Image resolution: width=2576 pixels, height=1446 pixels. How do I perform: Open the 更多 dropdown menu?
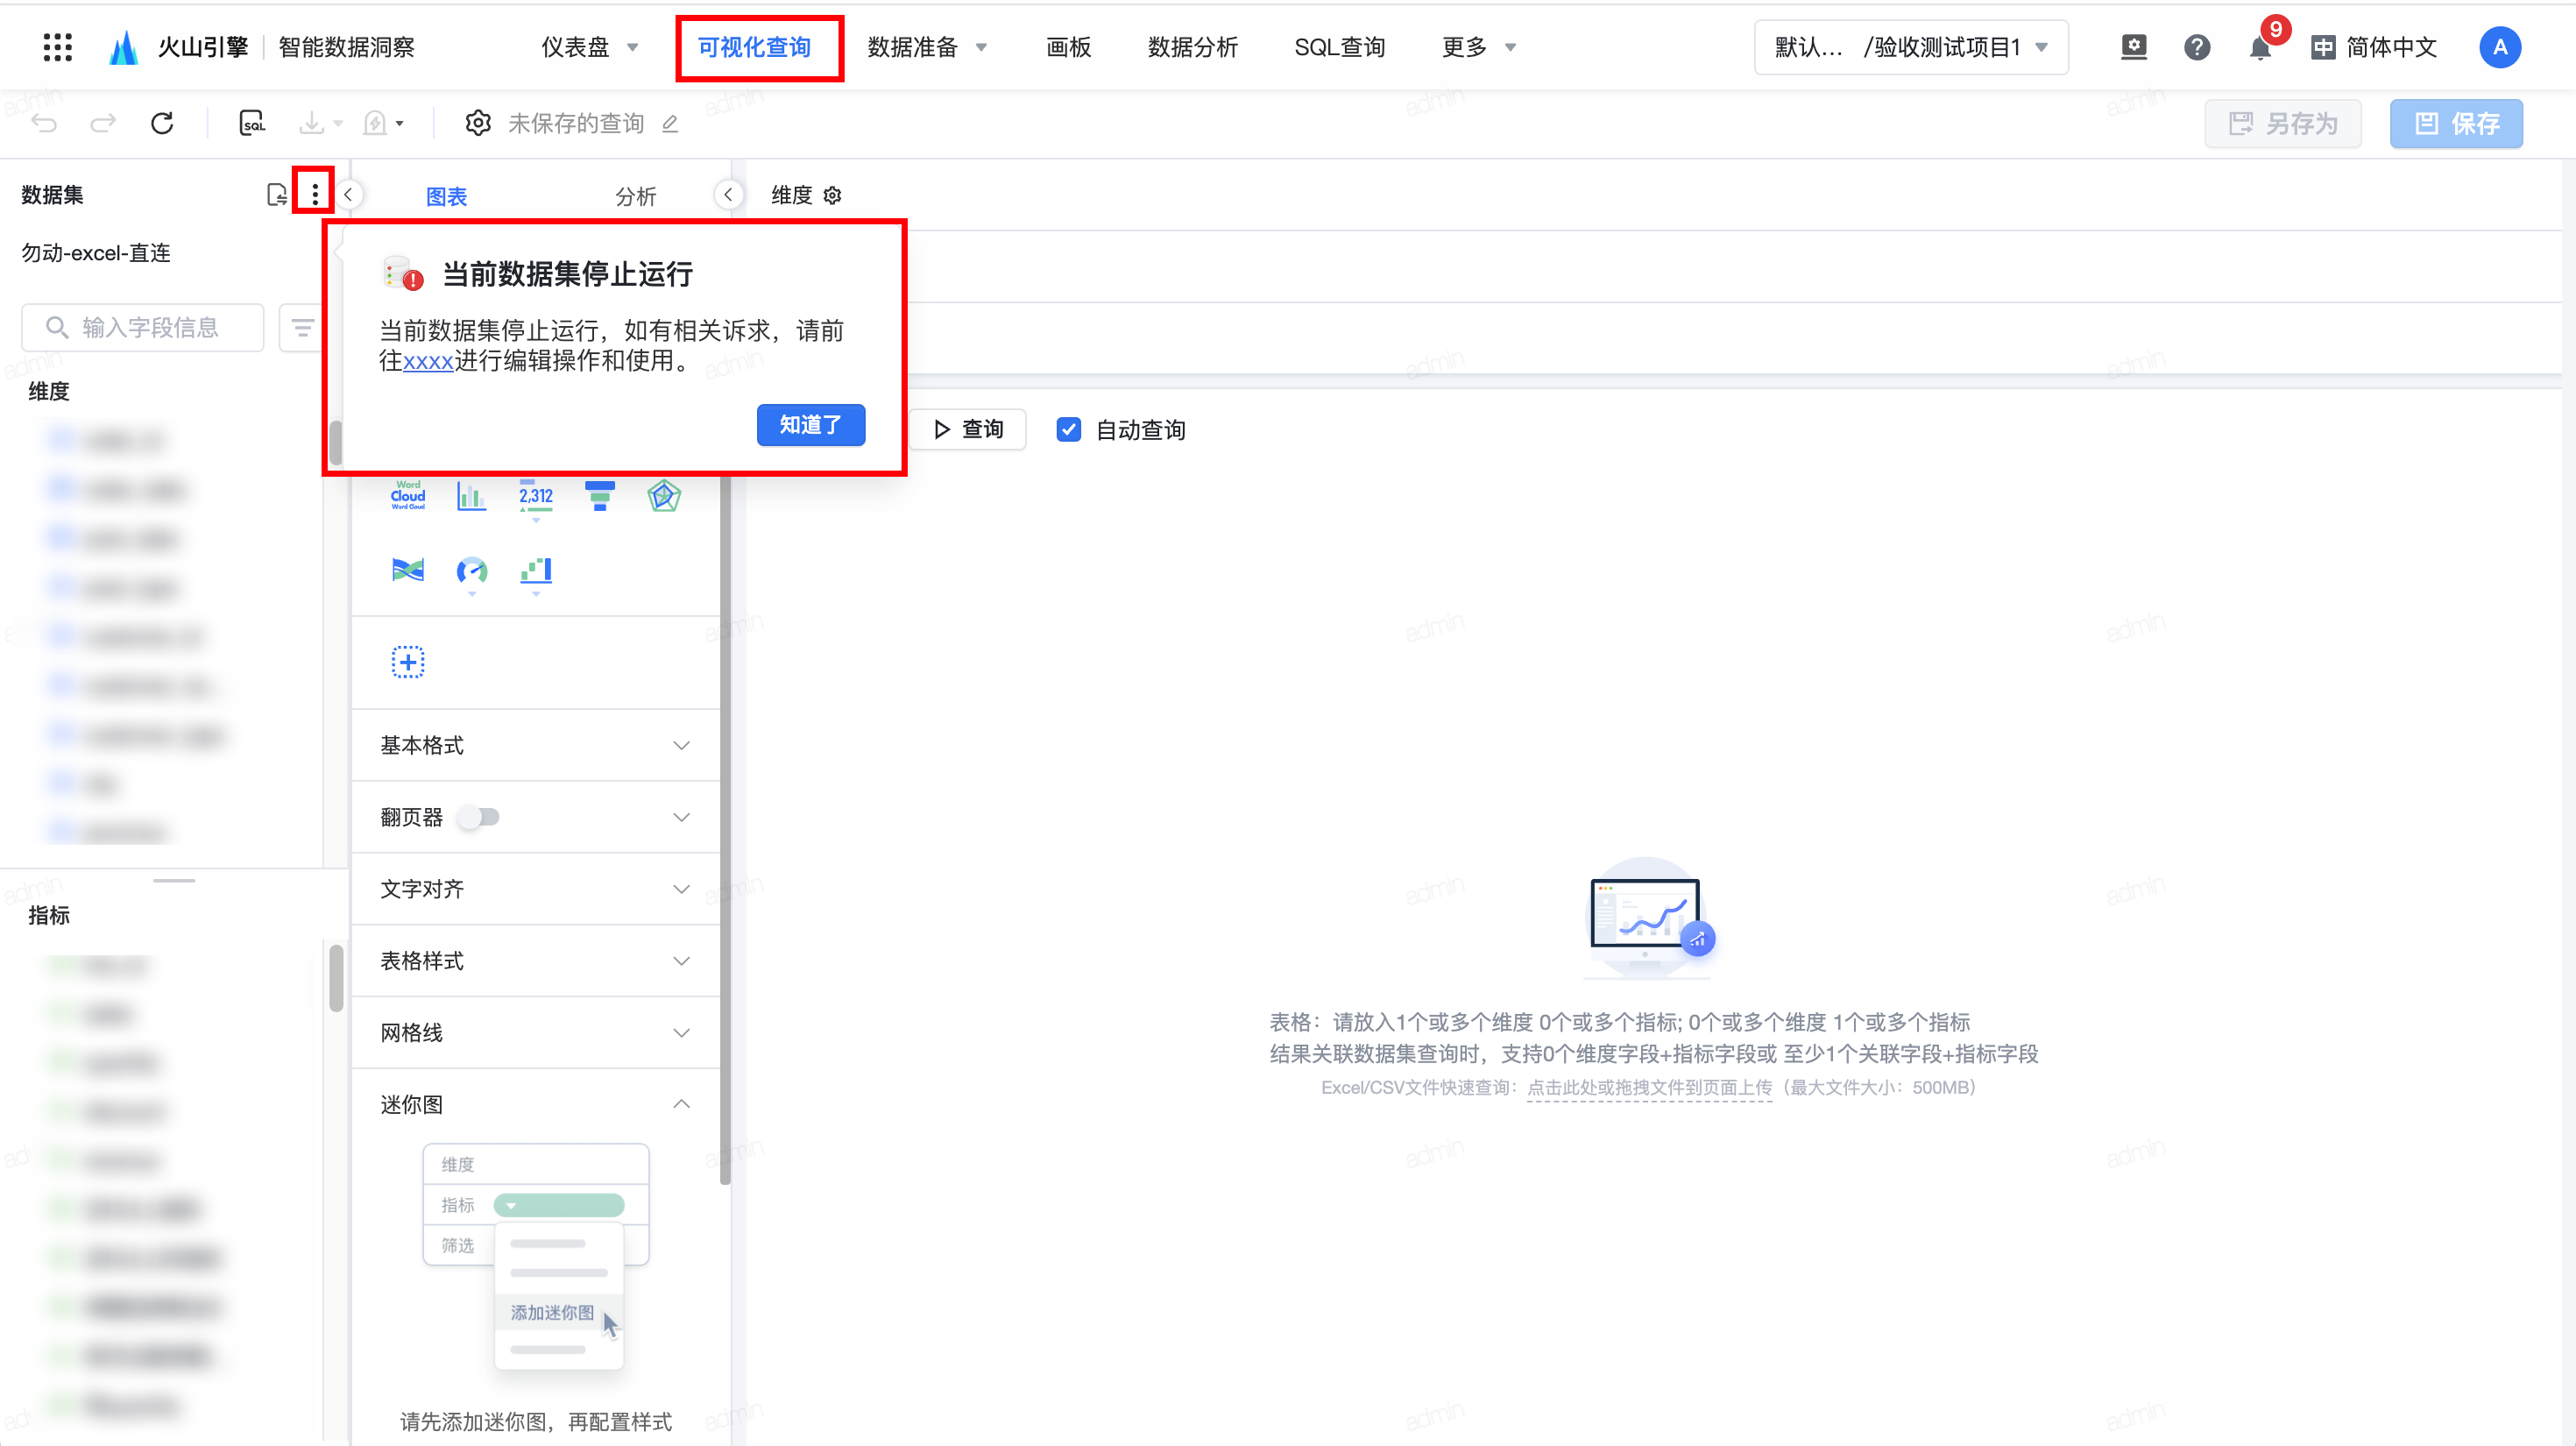[x=1479, y=47]
